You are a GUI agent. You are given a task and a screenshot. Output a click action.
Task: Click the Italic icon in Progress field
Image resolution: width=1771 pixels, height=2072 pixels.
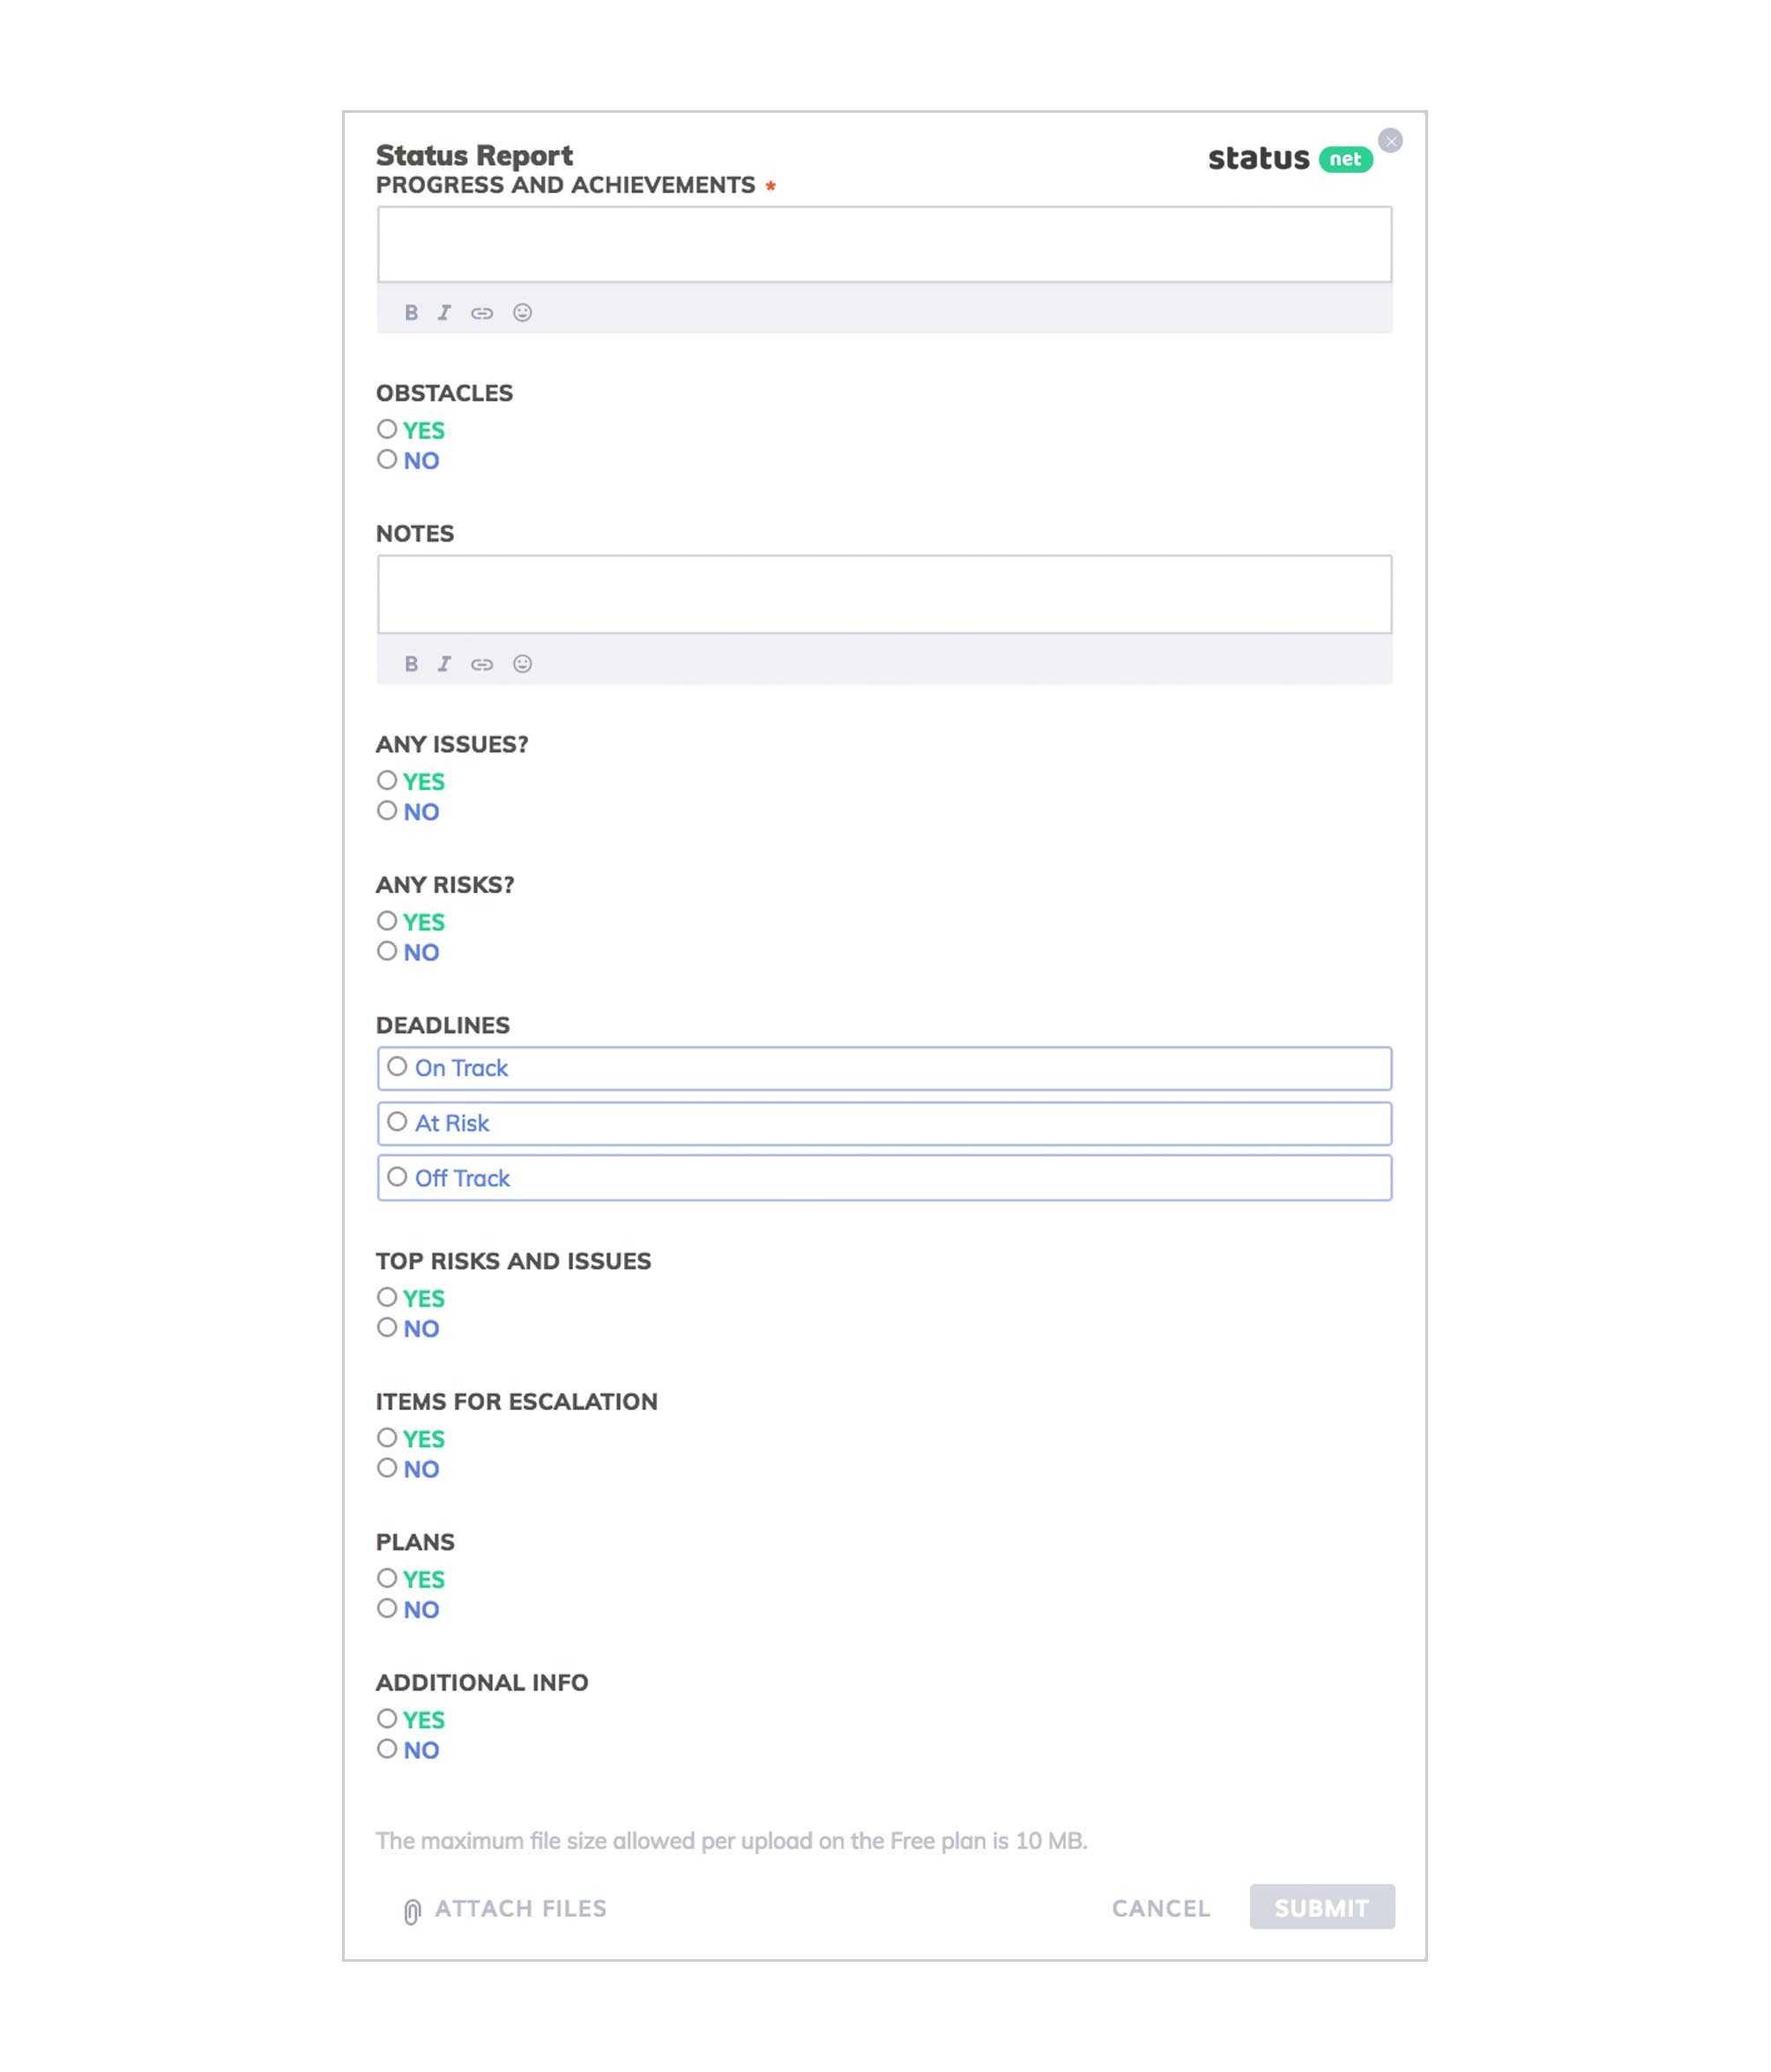[446, 313]
